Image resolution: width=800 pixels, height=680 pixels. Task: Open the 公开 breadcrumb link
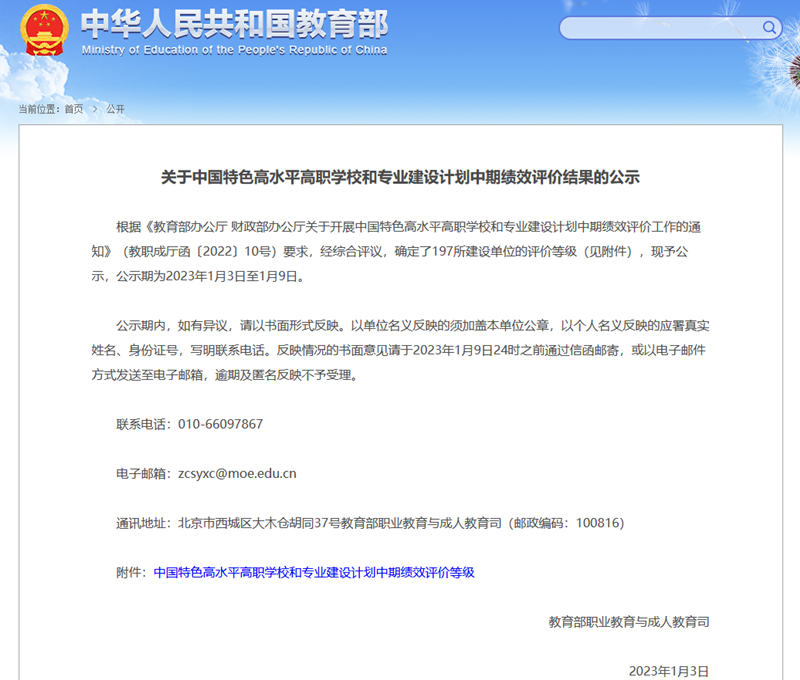(115, 109)
